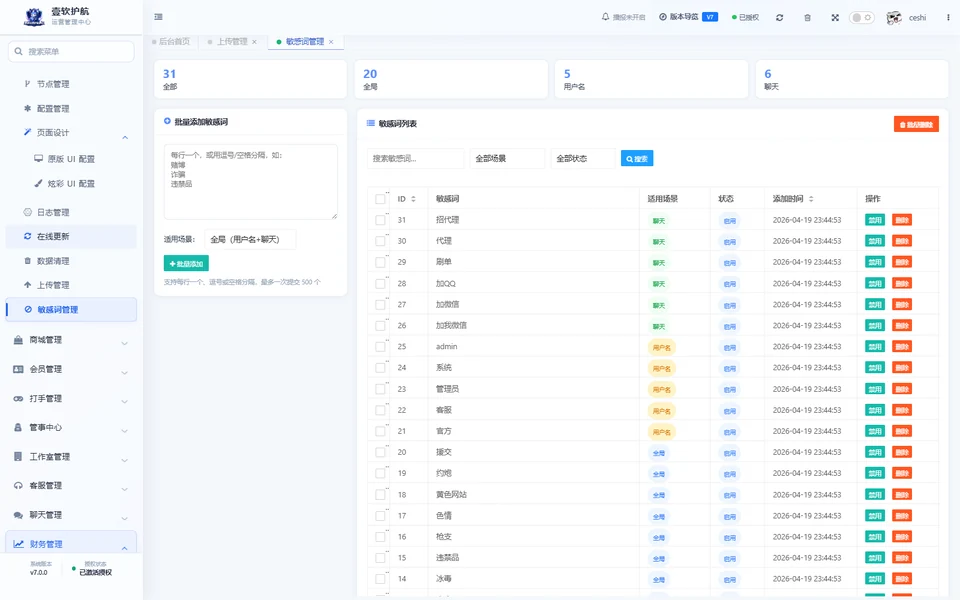
Task: Switch to the 后台首页 tab
Action: point(174,42)
